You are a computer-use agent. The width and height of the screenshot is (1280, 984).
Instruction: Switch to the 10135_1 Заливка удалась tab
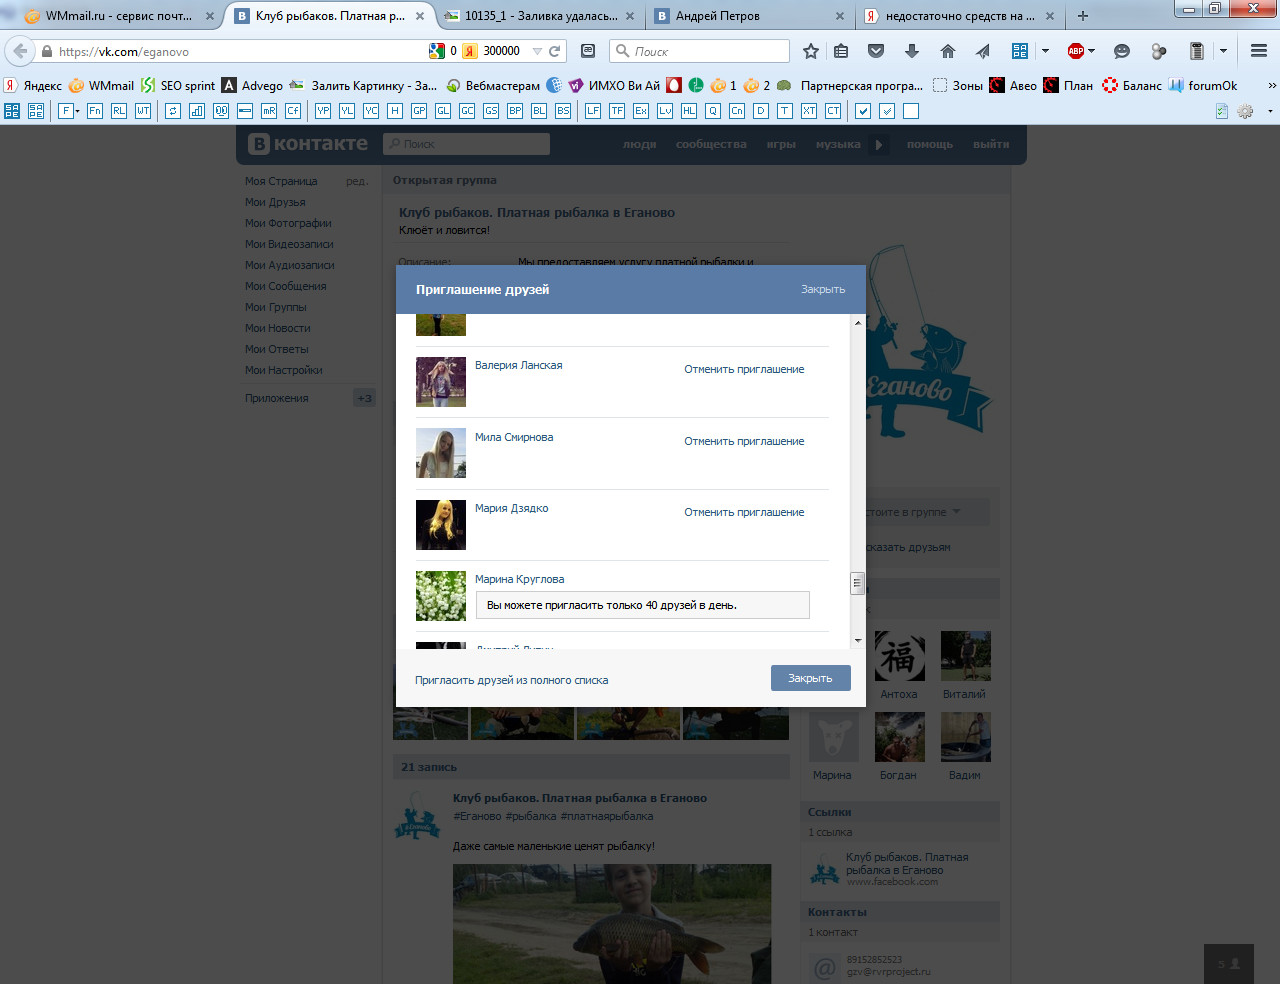pyautogui.click(x=540, y=16)
